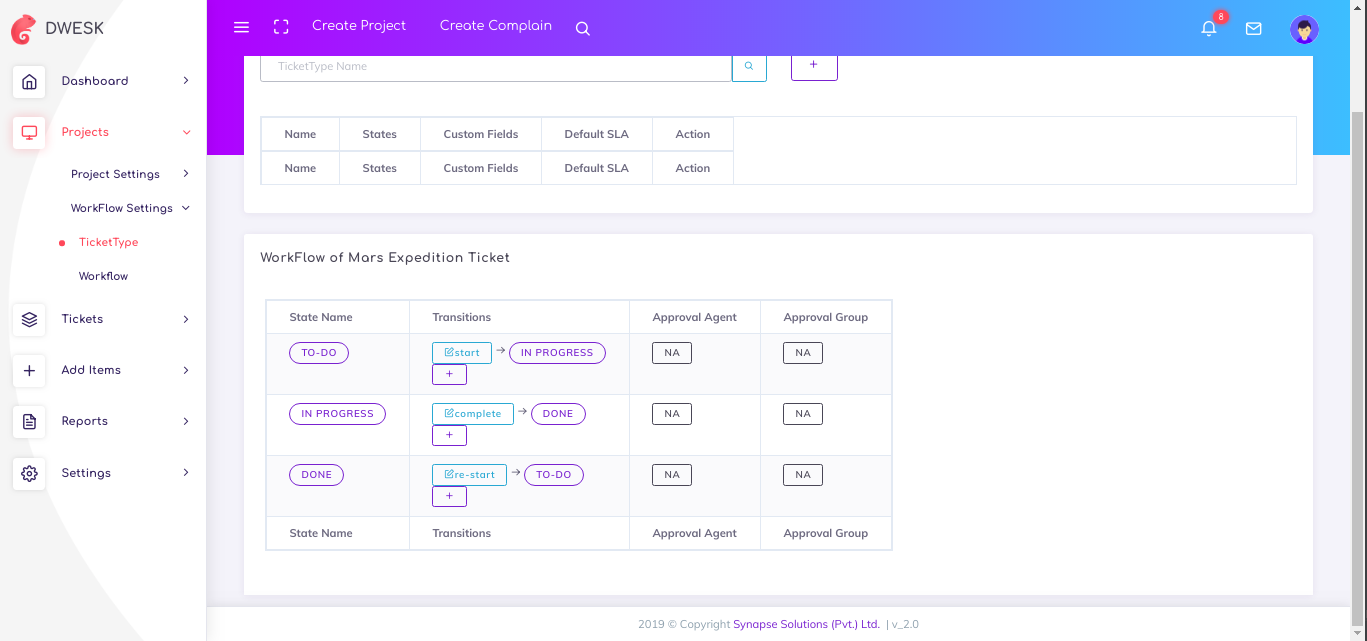Click the TicketType Name input field

(x=495, y=67)
